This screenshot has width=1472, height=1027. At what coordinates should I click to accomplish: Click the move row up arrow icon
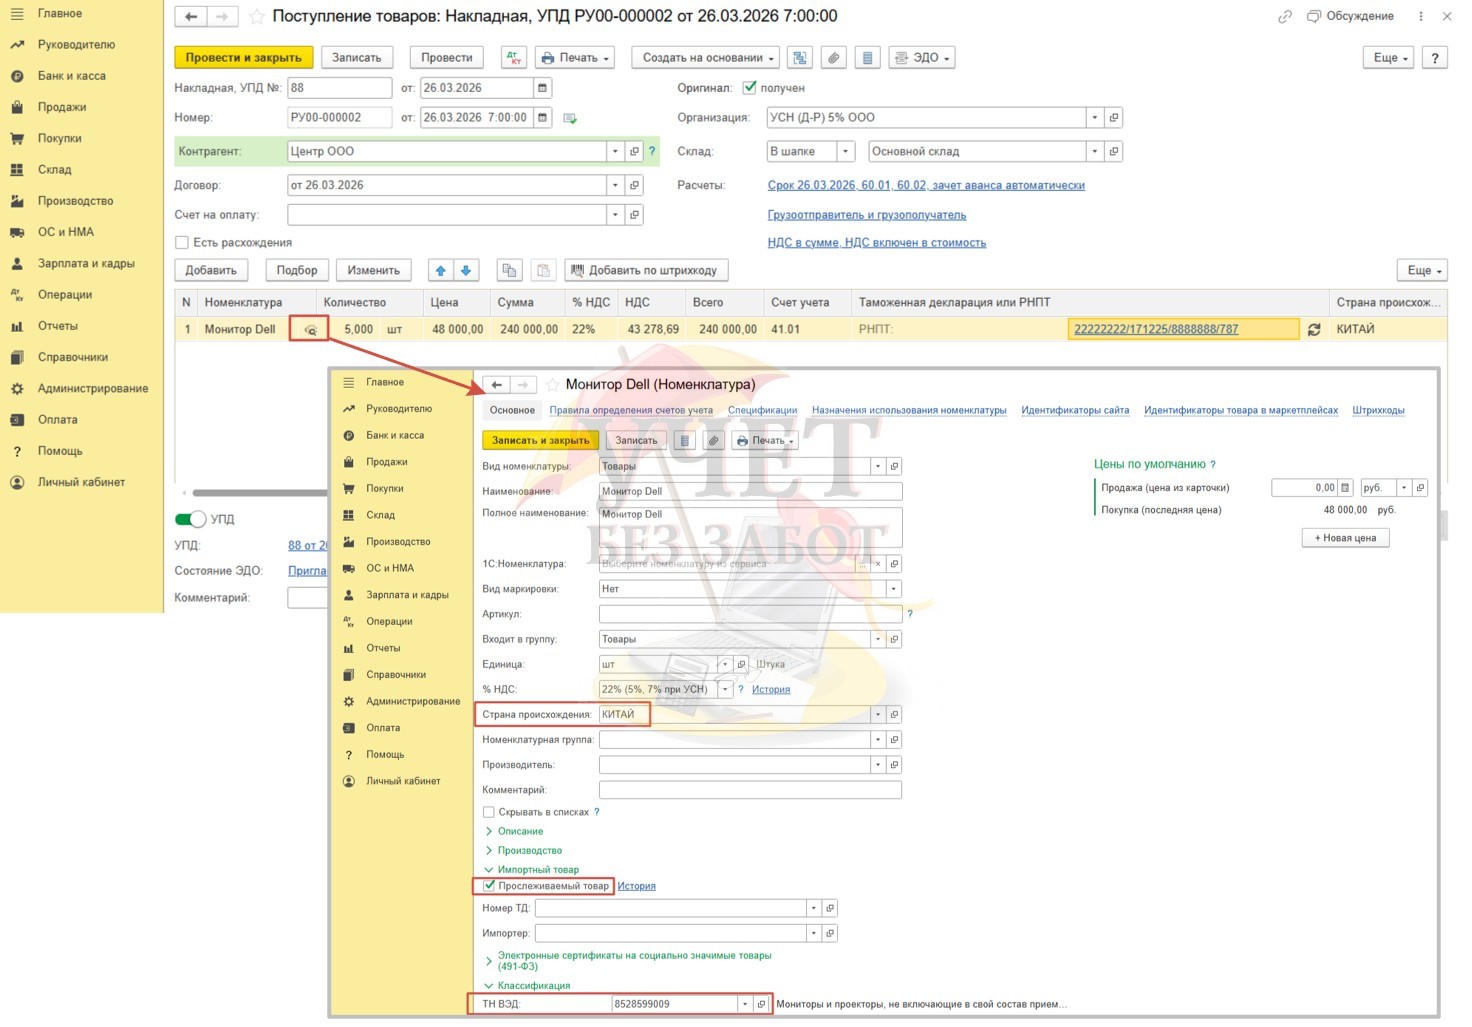(x=440, y=270)
